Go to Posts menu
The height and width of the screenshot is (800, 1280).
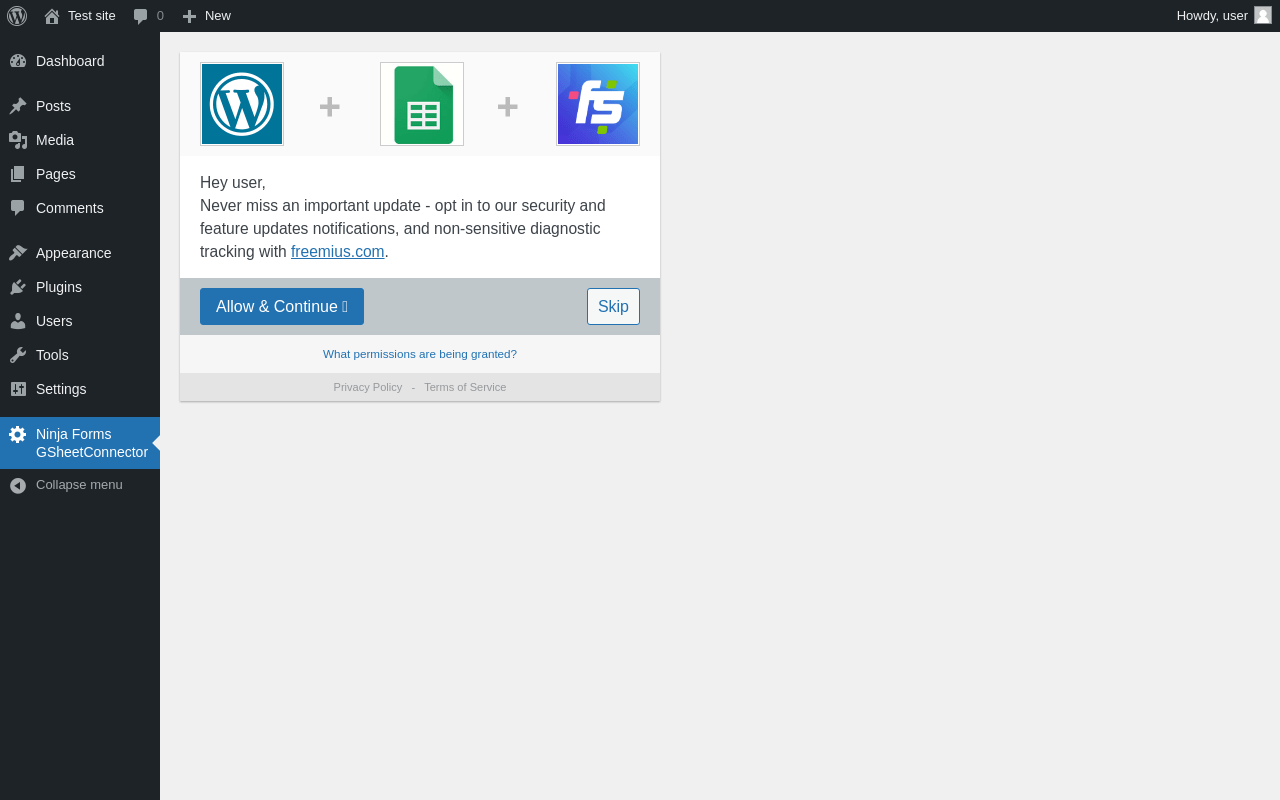[x=80, y=106]
